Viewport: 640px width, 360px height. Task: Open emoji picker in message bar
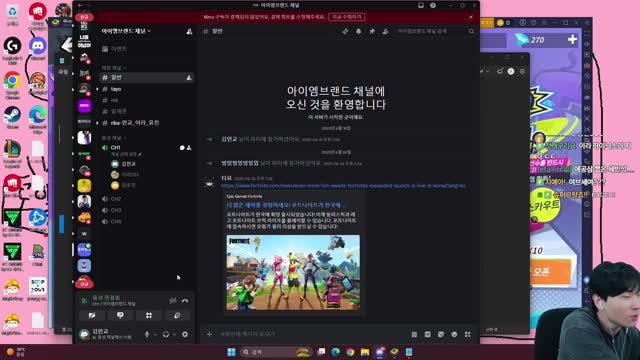pyautogui.click(x=454, y=334)
